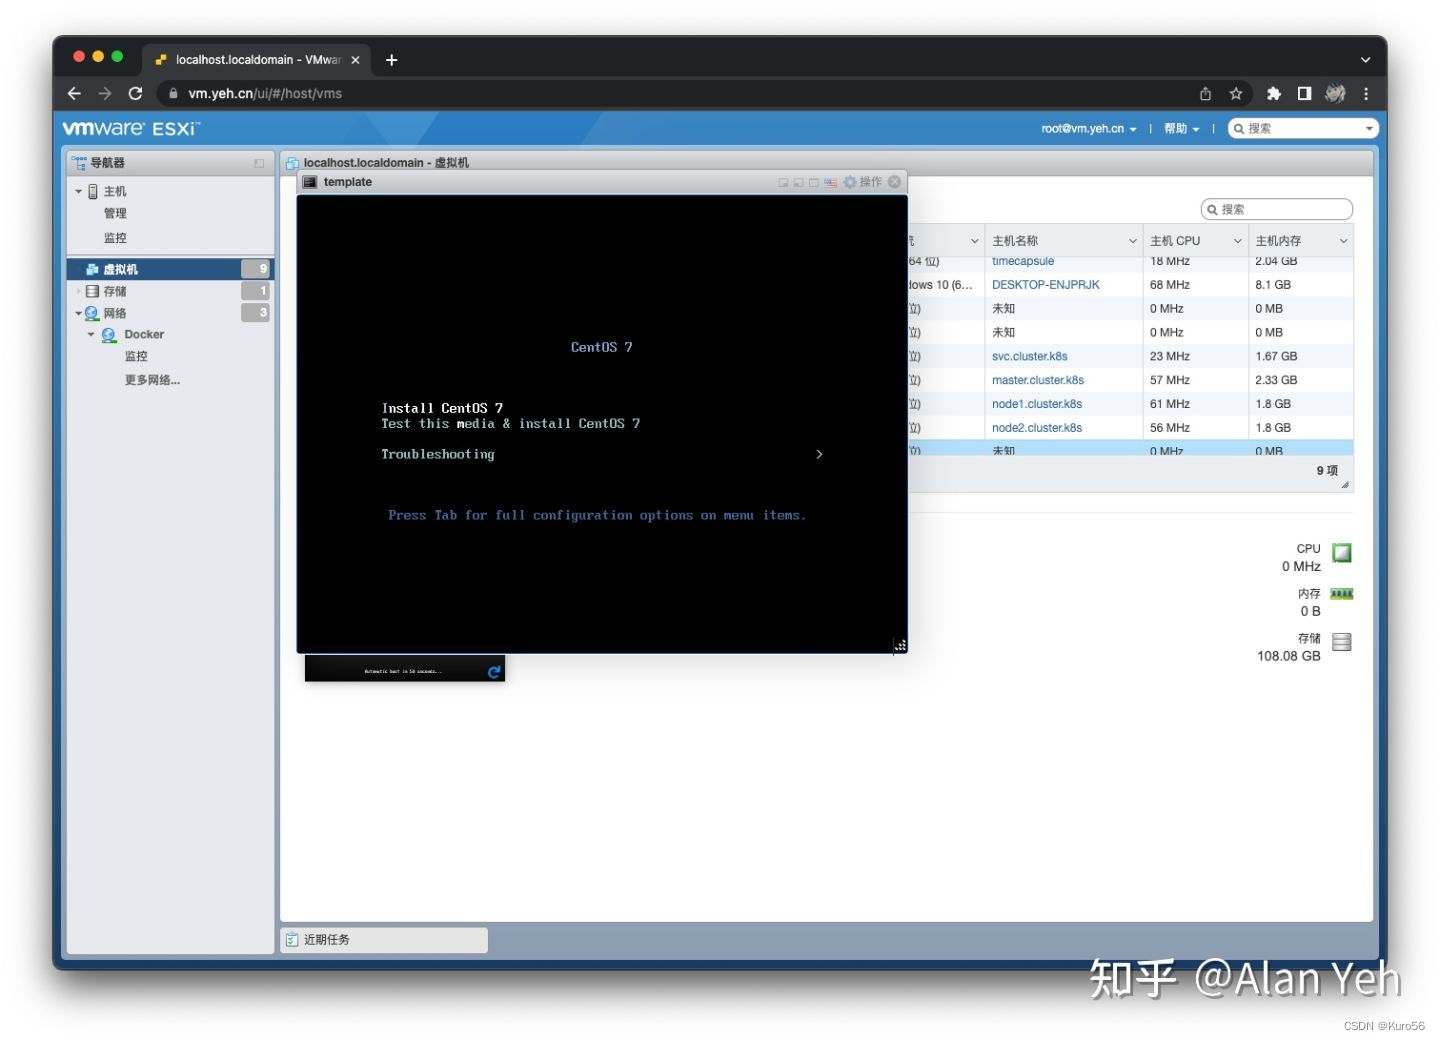
Task: Click the first console size icon
Action: click(783, 182)
